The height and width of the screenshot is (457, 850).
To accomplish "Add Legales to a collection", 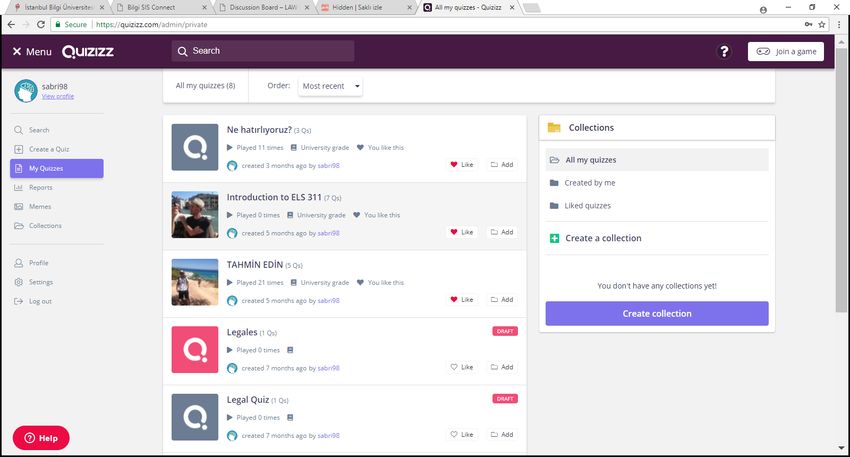I will pyautogui.click(x=502, y=367).
